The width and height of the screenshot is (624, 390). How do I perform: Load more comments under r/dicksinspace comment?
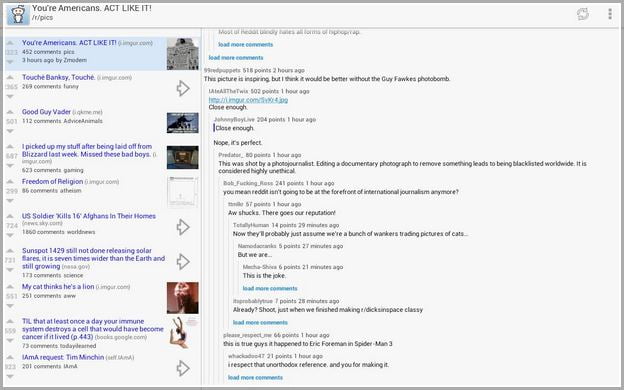pos(260,322)
